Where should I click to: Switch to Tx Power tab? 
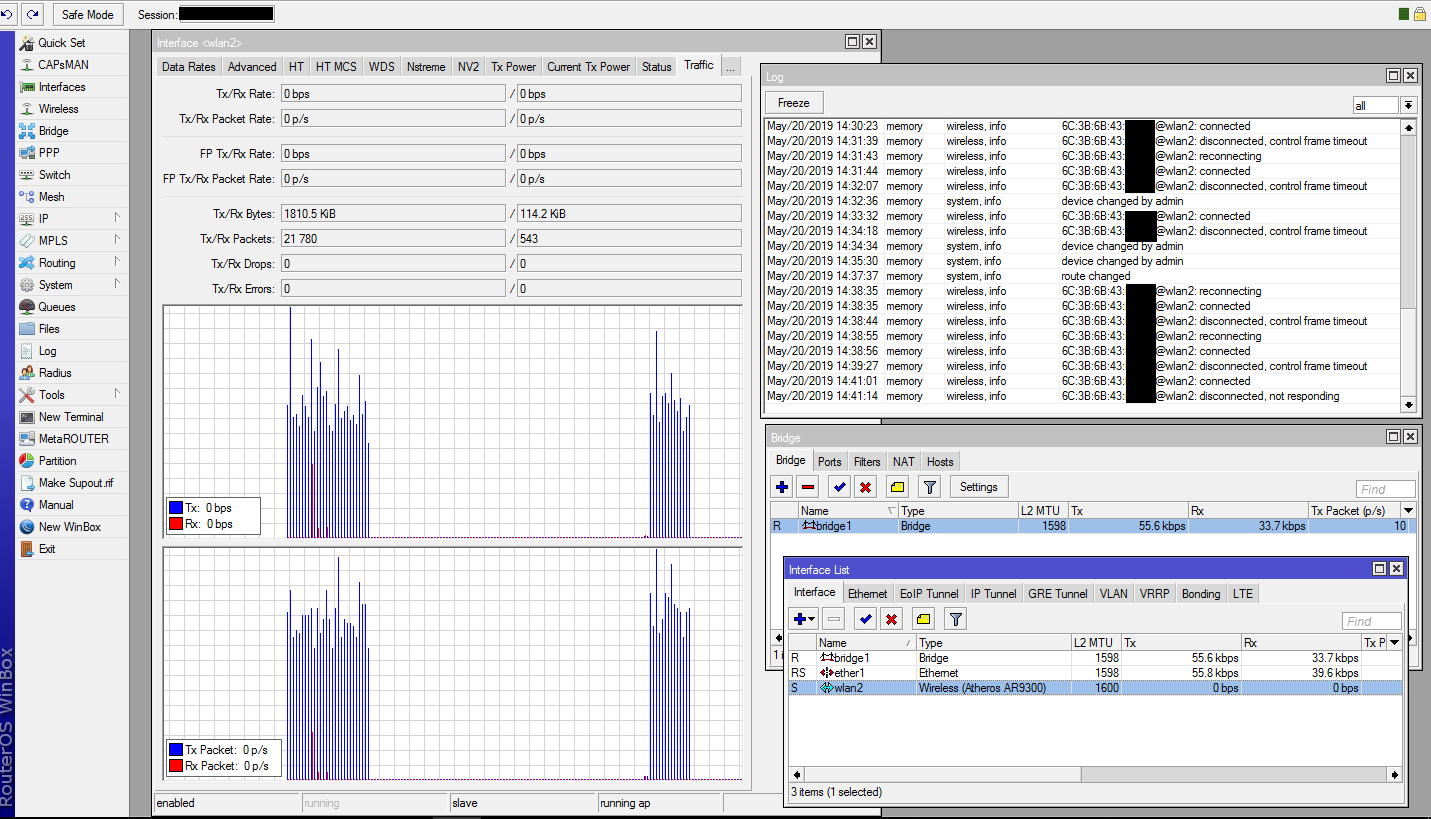pyautogui.click(x=513, y=67)
